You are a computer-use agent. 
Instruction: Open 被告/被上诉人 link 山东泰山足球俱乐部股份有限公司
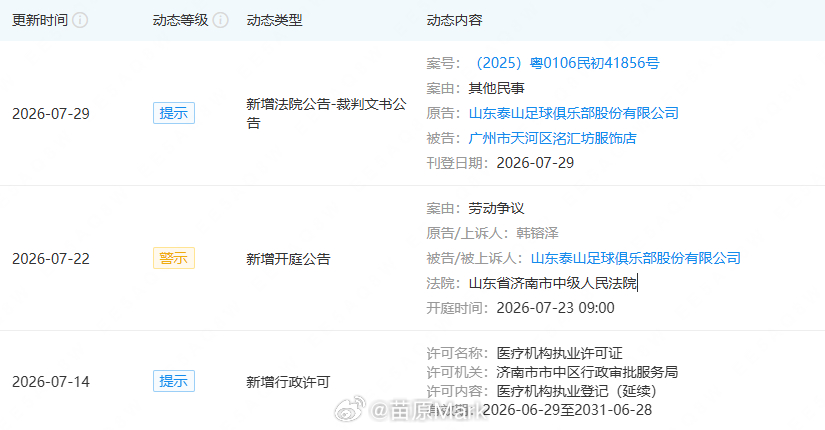636,258
